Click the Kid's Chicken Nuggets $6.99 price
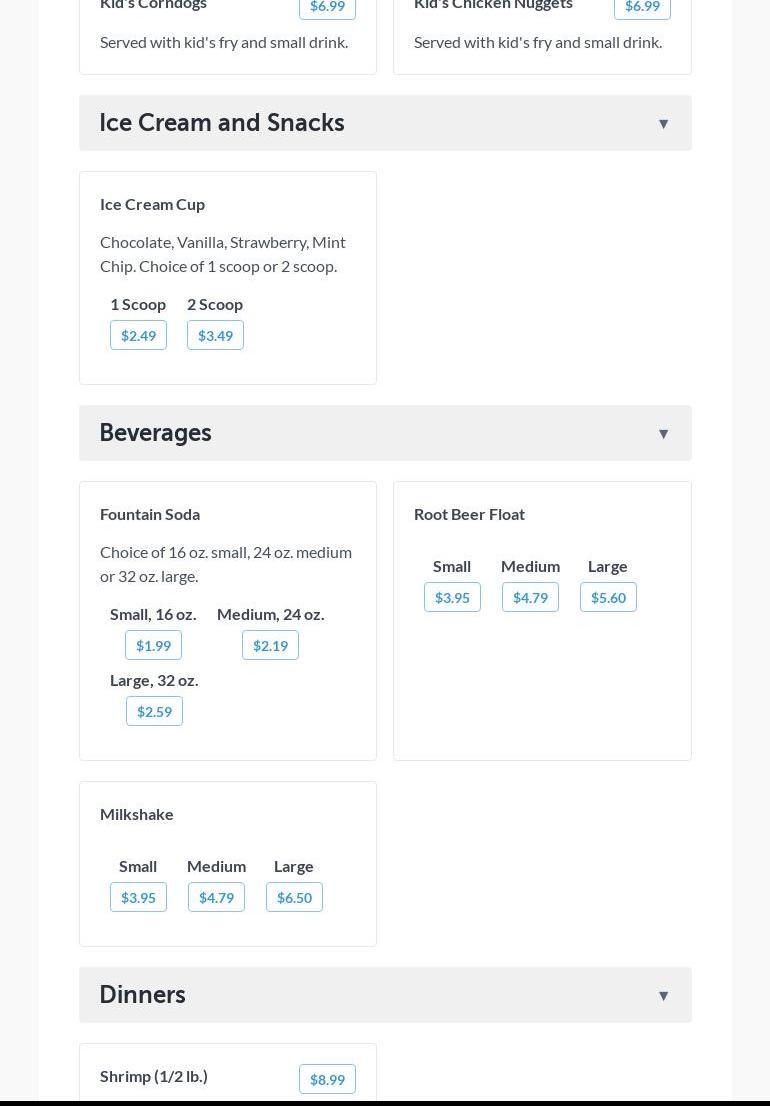The height and width of the screenshot is (1106, 770). coord(642,7)
